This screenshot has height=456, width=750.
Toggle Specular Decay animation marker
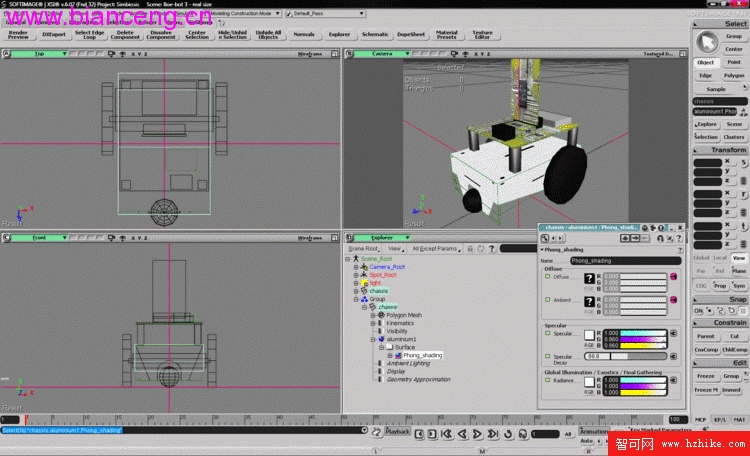[548, 356]
